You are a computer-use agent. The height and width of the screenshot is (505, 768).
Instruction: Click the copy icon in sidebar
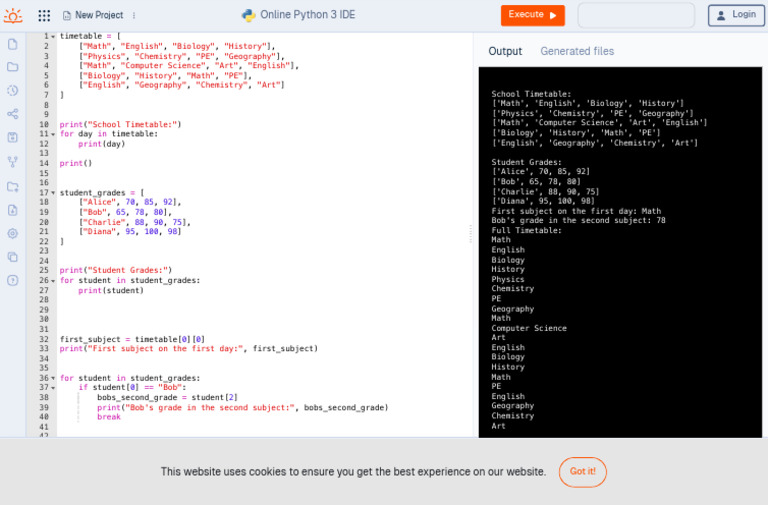pos(13,257)
